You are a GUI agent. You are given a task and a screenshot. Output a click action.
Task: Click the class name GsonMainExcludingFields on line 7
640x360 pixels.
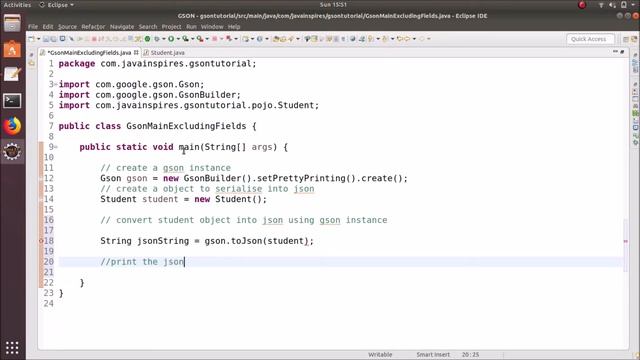point(186,126)
